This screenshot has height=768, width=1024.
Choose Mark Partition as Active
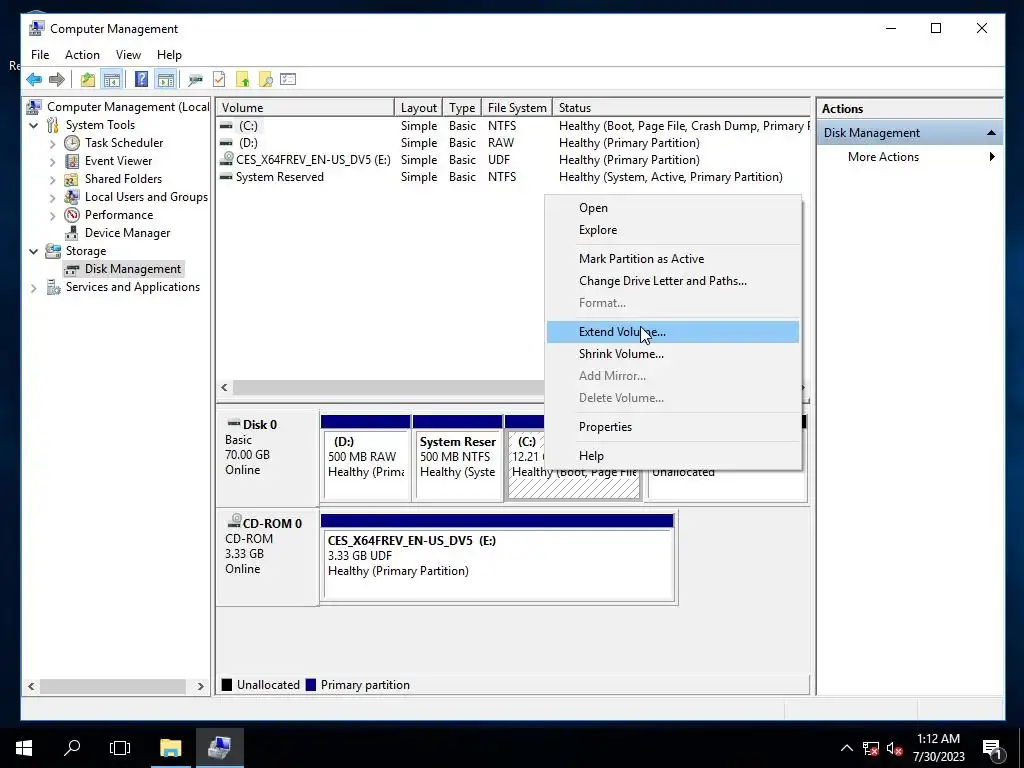pos(673,259)
